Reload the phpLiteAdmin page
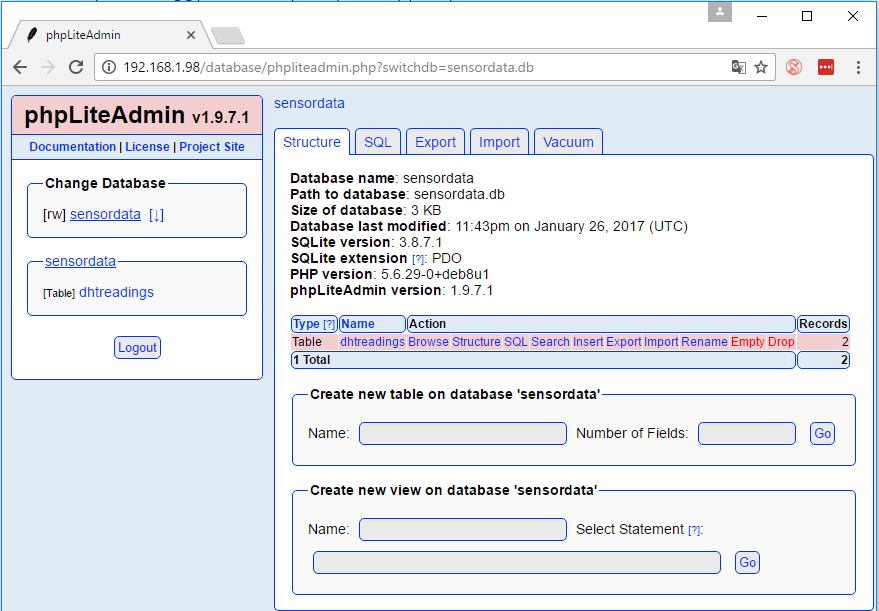879x611 pixels. 75,67
